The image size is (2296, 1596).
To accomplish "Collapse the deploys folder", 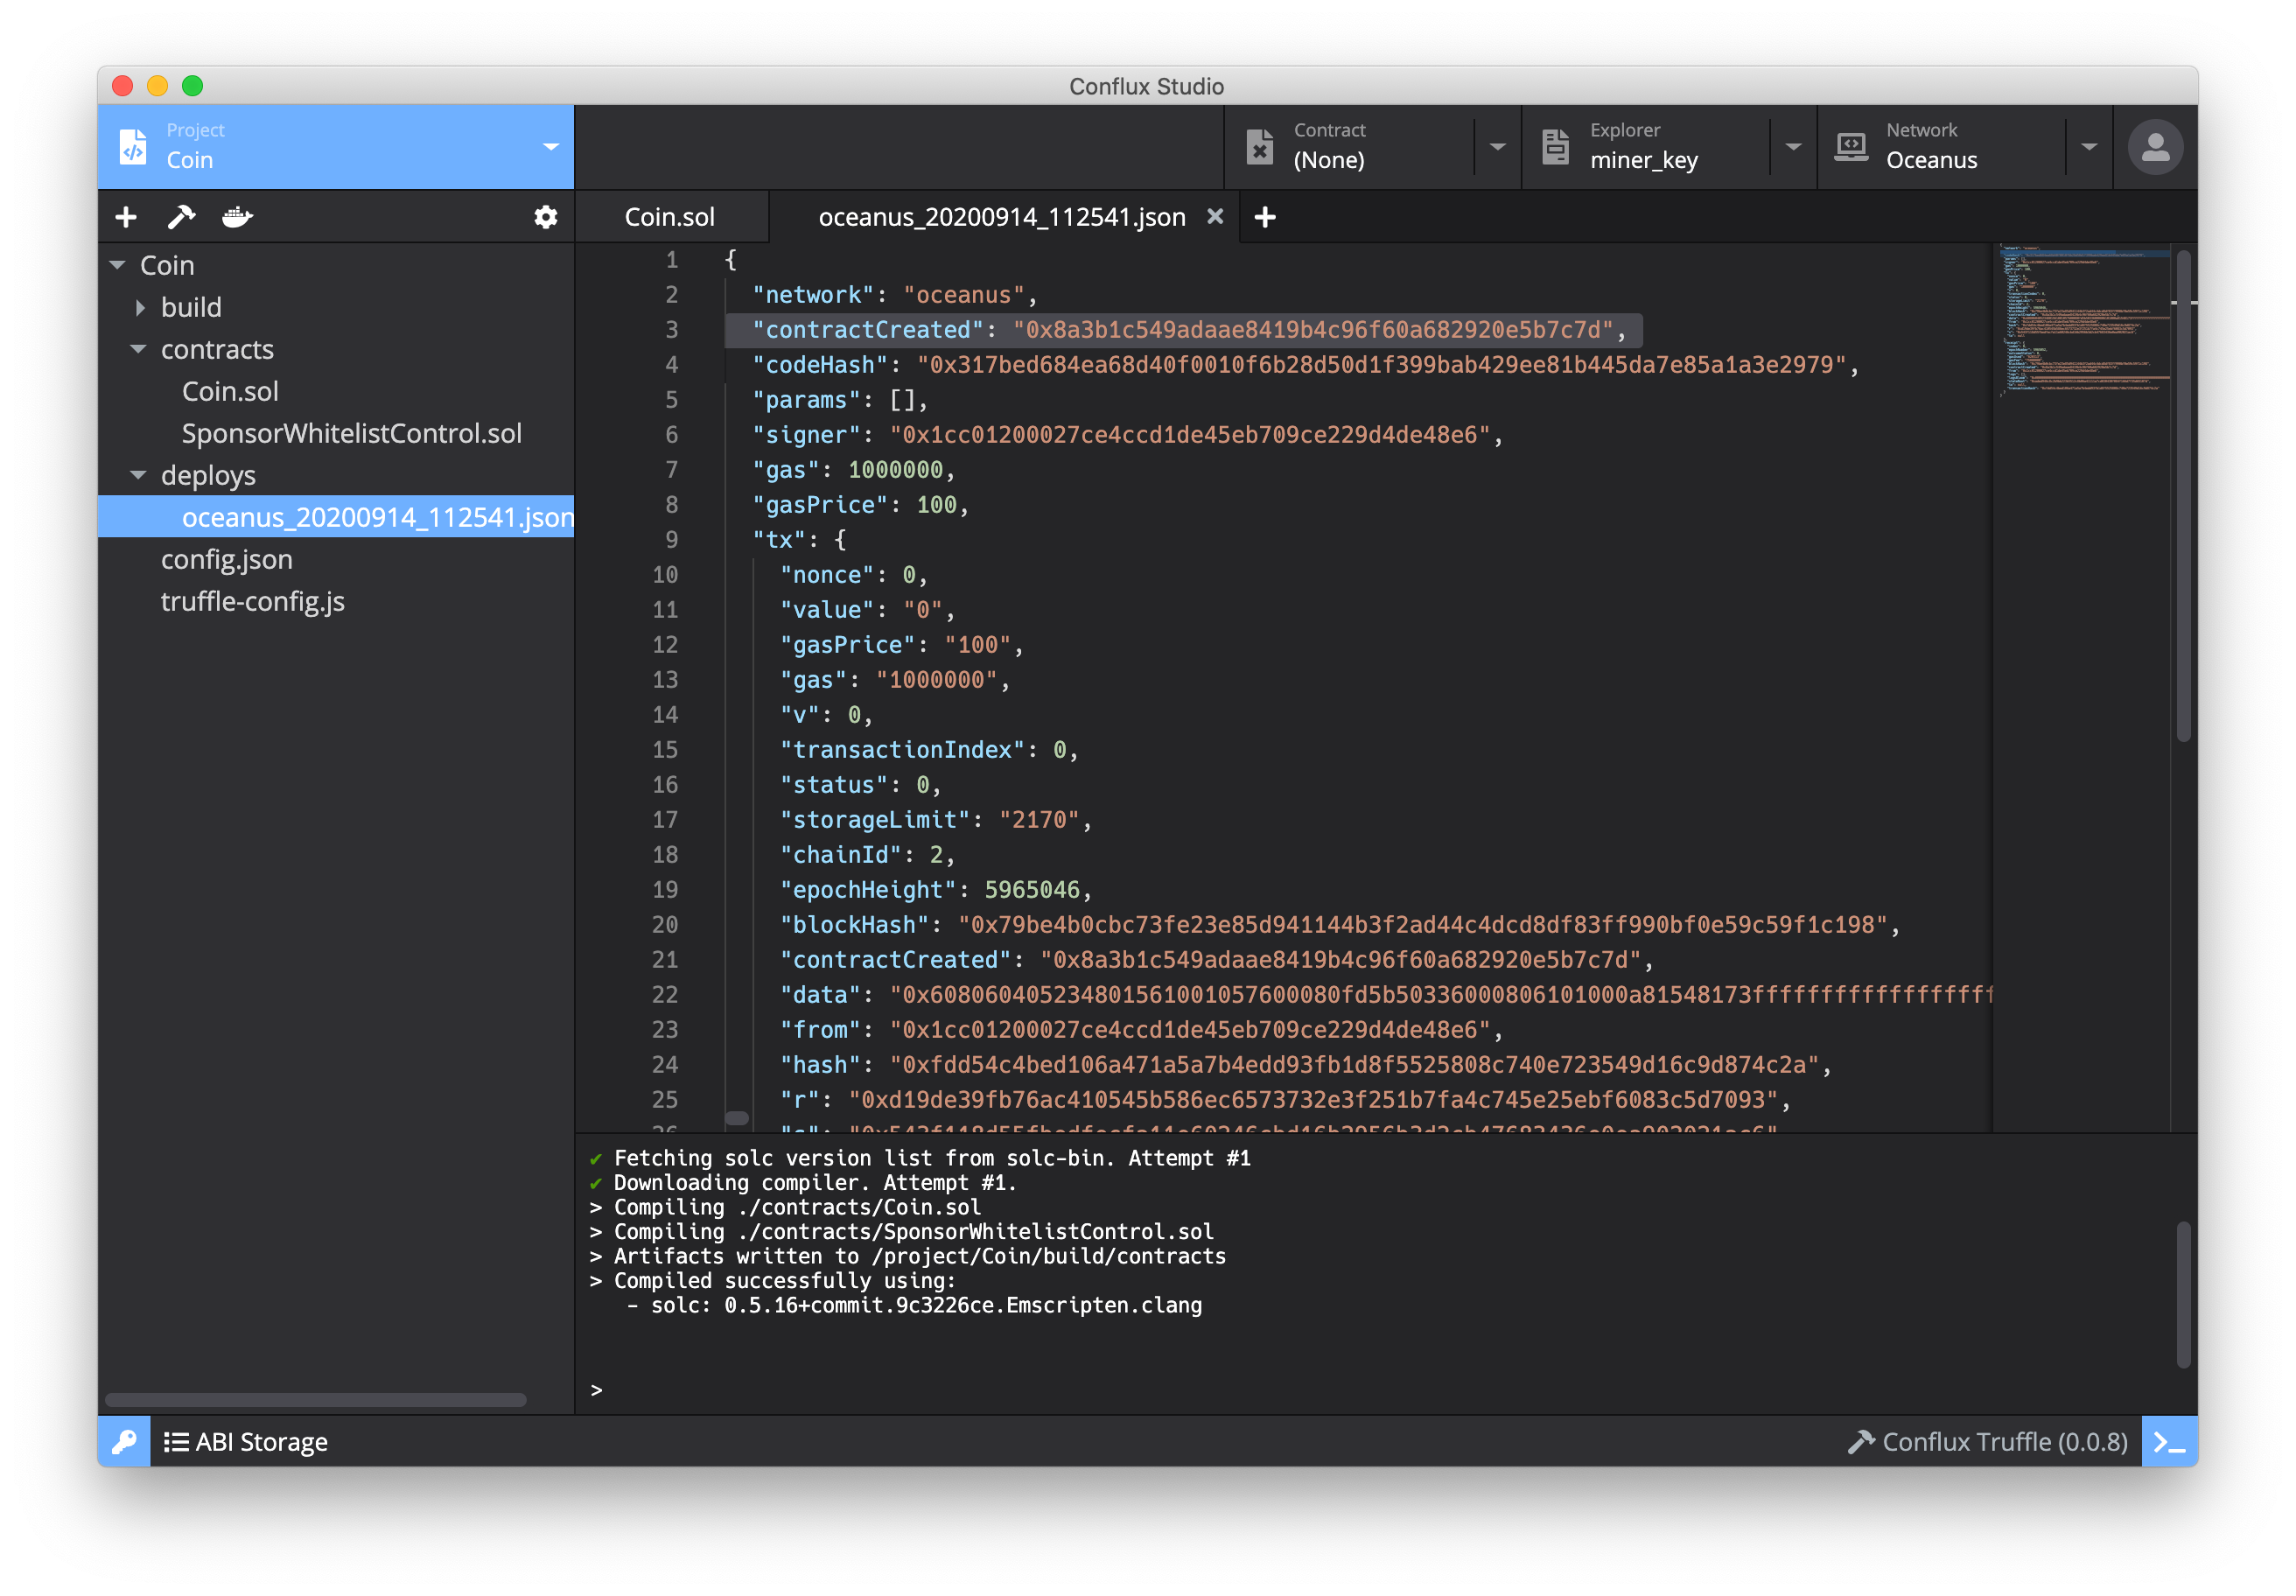I will [139, 476].
